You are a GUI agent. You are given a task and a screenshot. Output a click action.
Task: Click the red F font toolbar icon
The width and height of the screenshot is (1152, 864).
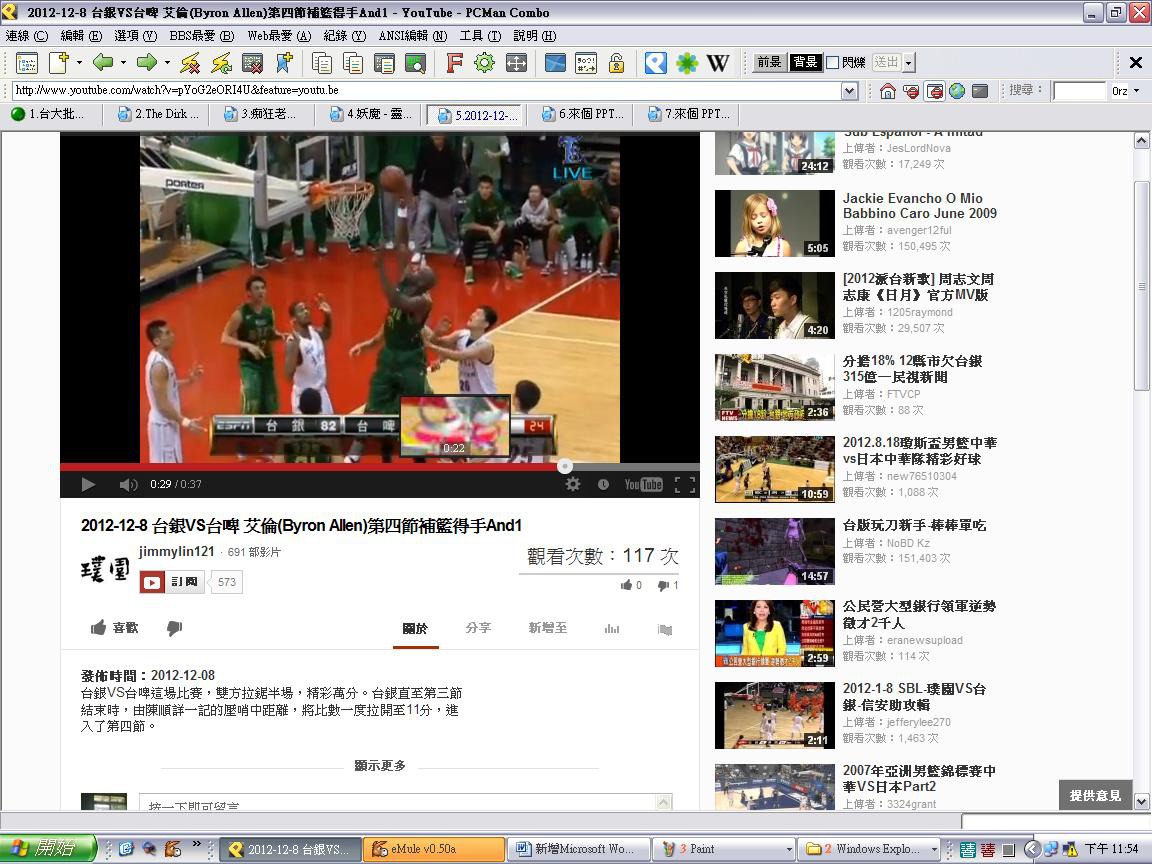point(454,63)
